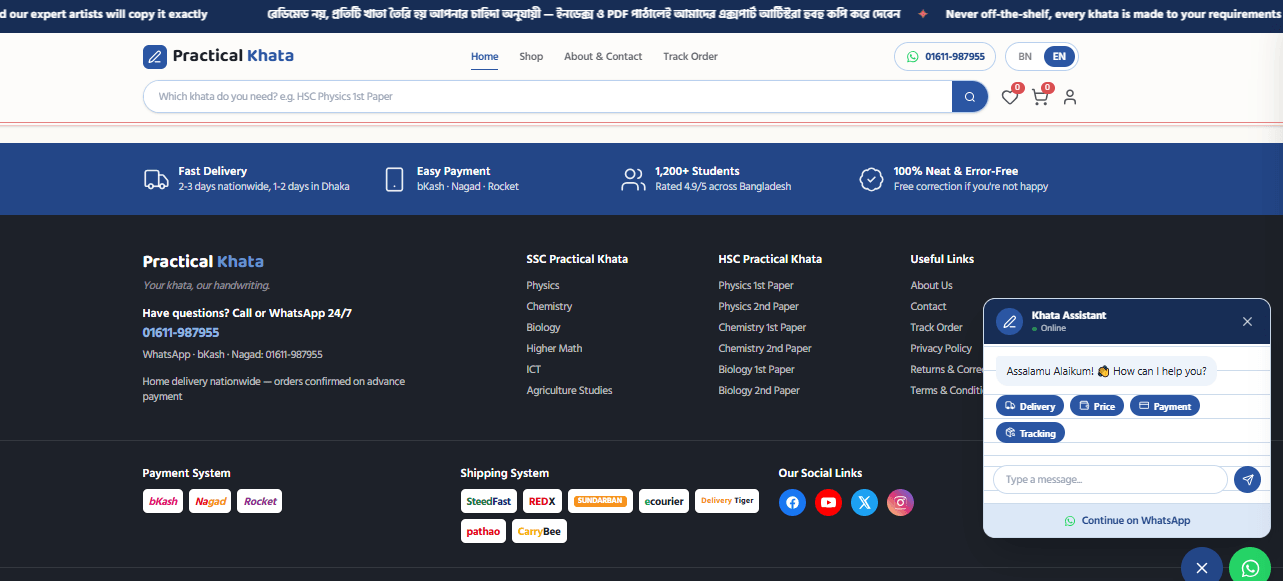Select the Tracking quick reply chip

click(x=1030, y=433)
